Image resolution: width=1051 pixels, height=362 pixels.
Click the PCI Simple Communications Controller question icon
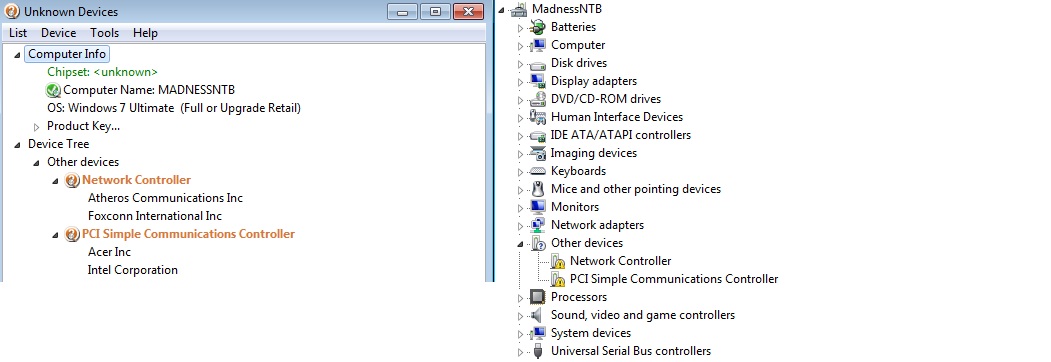tap(72, 235)
